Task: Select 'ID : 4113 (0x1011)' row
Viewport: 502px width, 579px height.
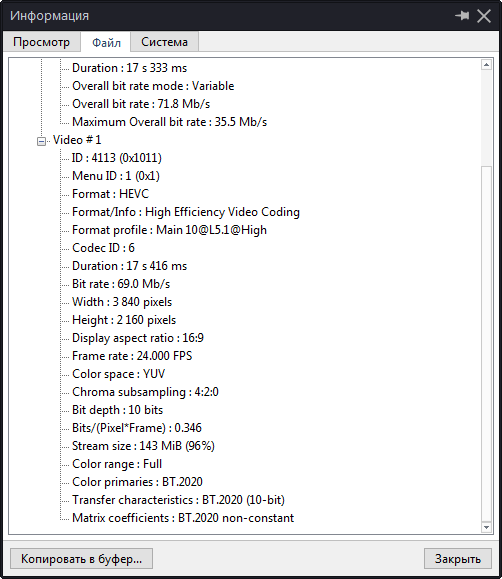Action: 117,158
